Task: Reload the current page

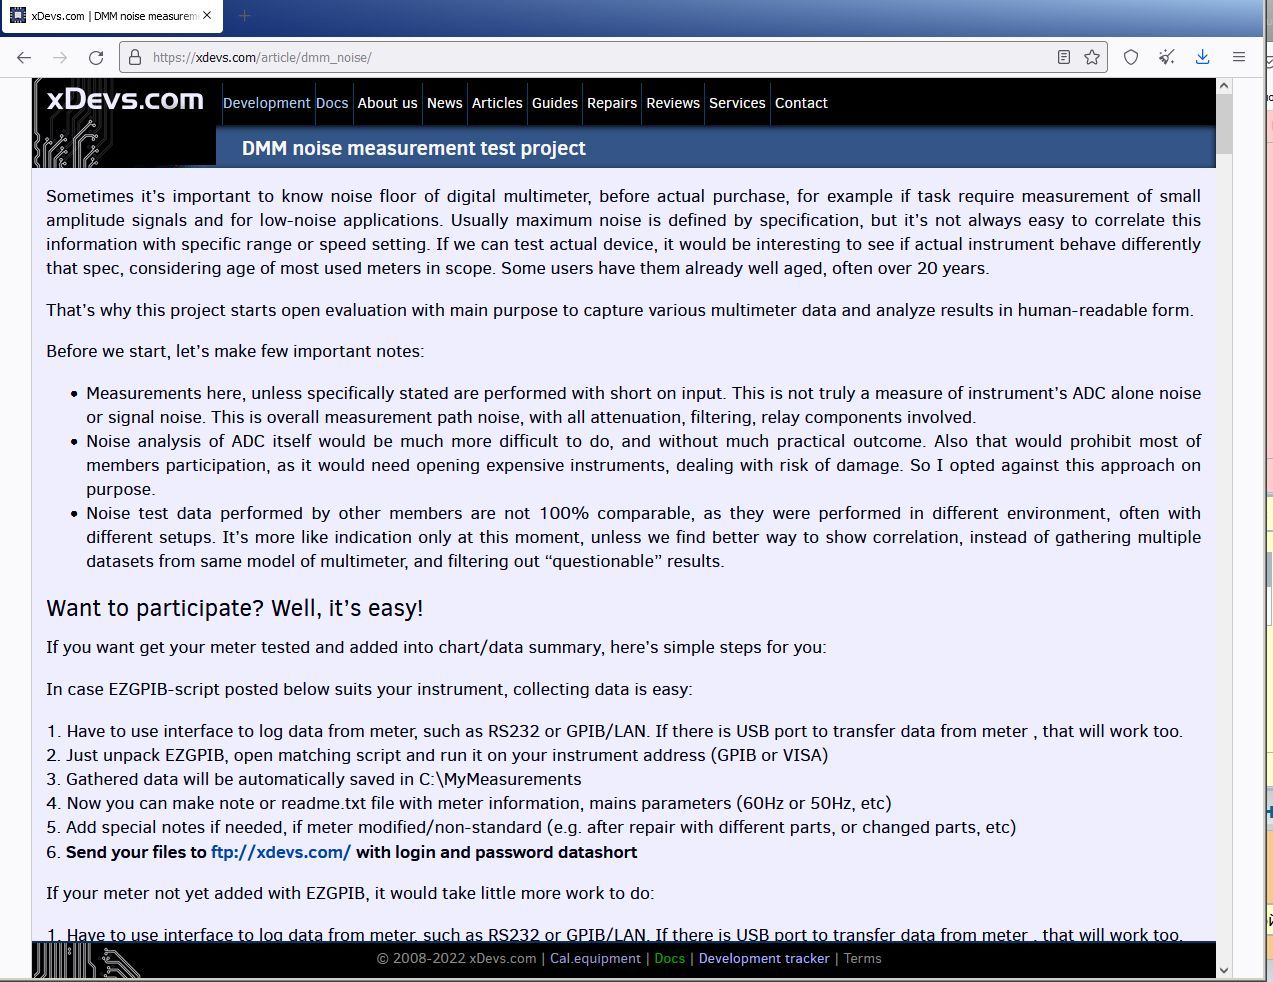Action: point(96,58)
